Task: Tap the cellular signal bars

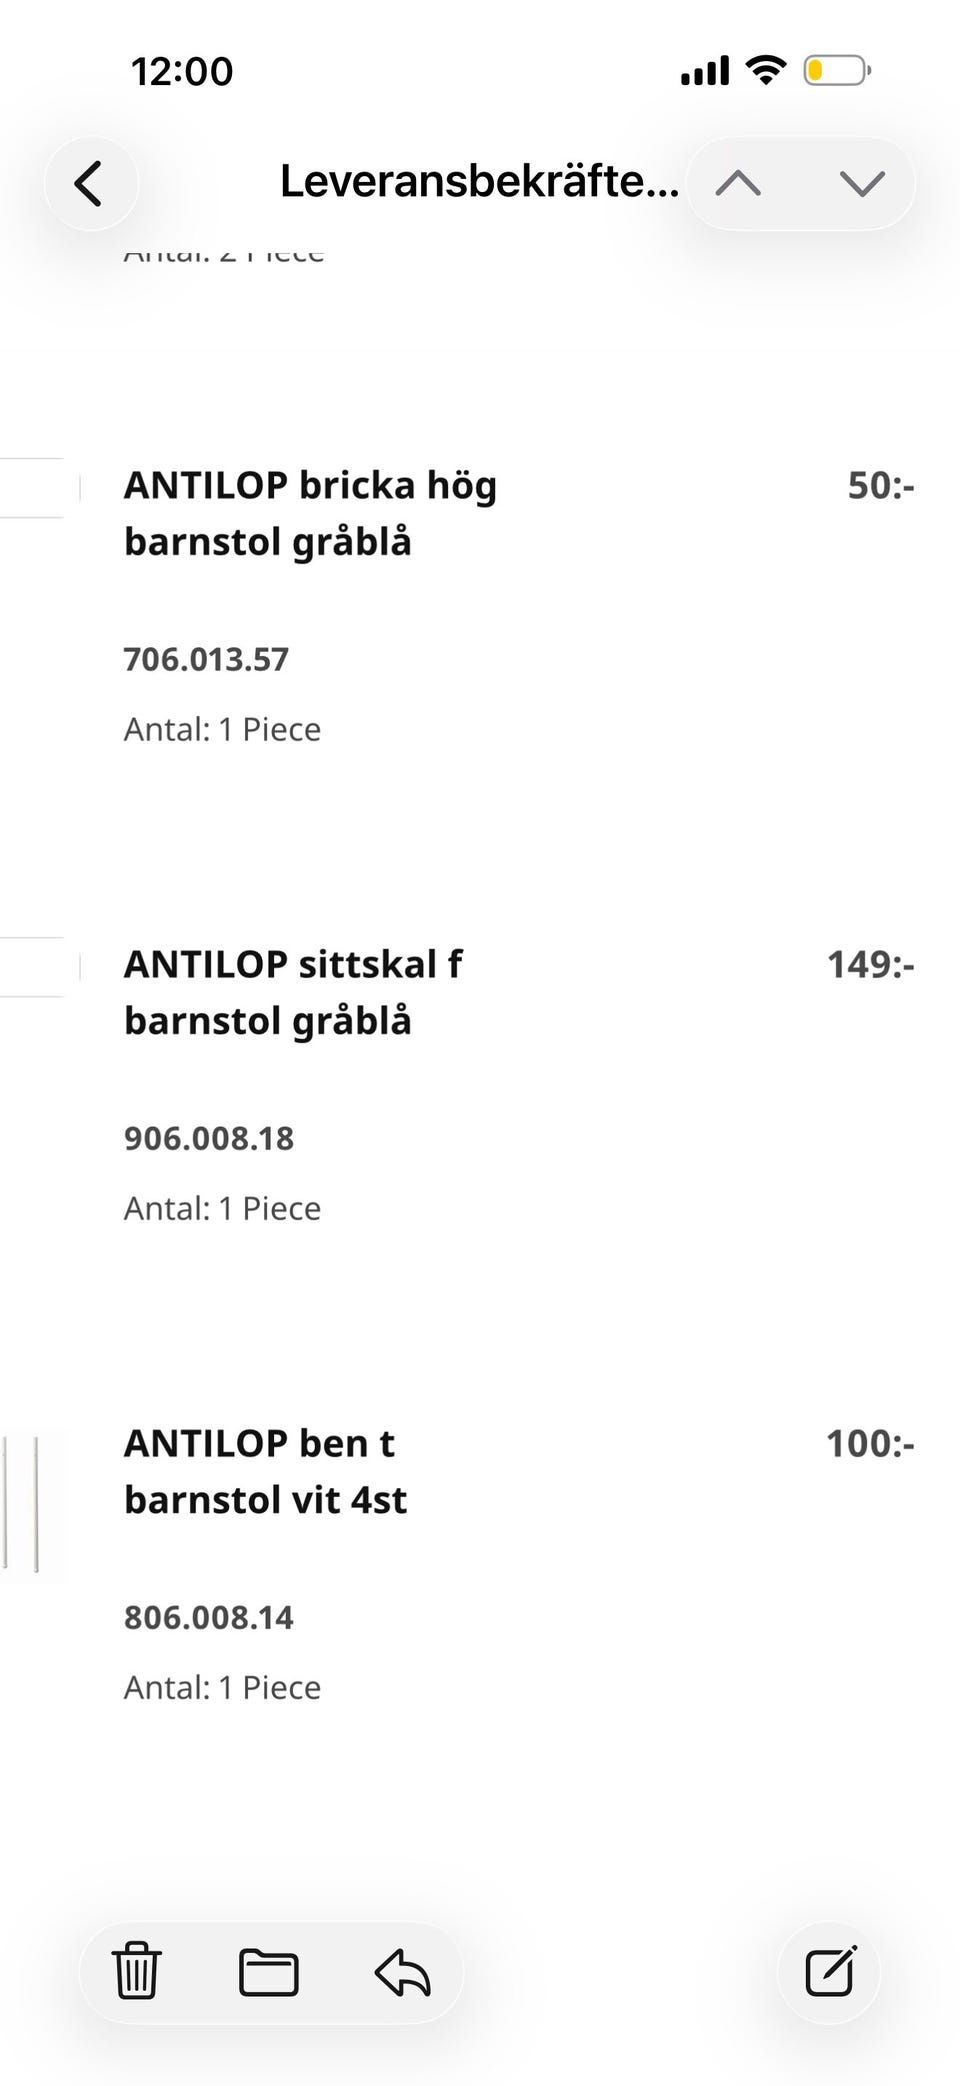Action: point(705,71)
